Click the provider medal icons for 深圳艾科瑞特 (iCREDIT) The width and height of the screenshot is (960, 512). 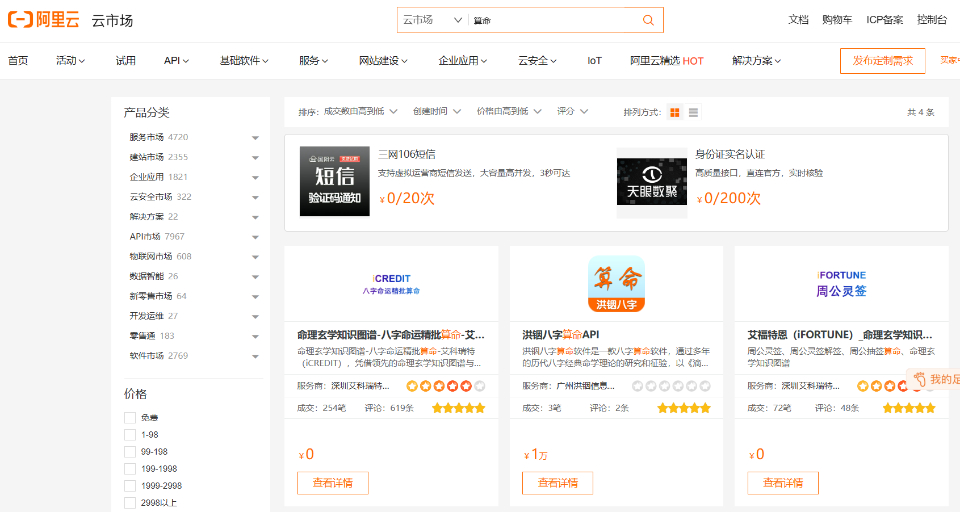[x=446, y=386]
